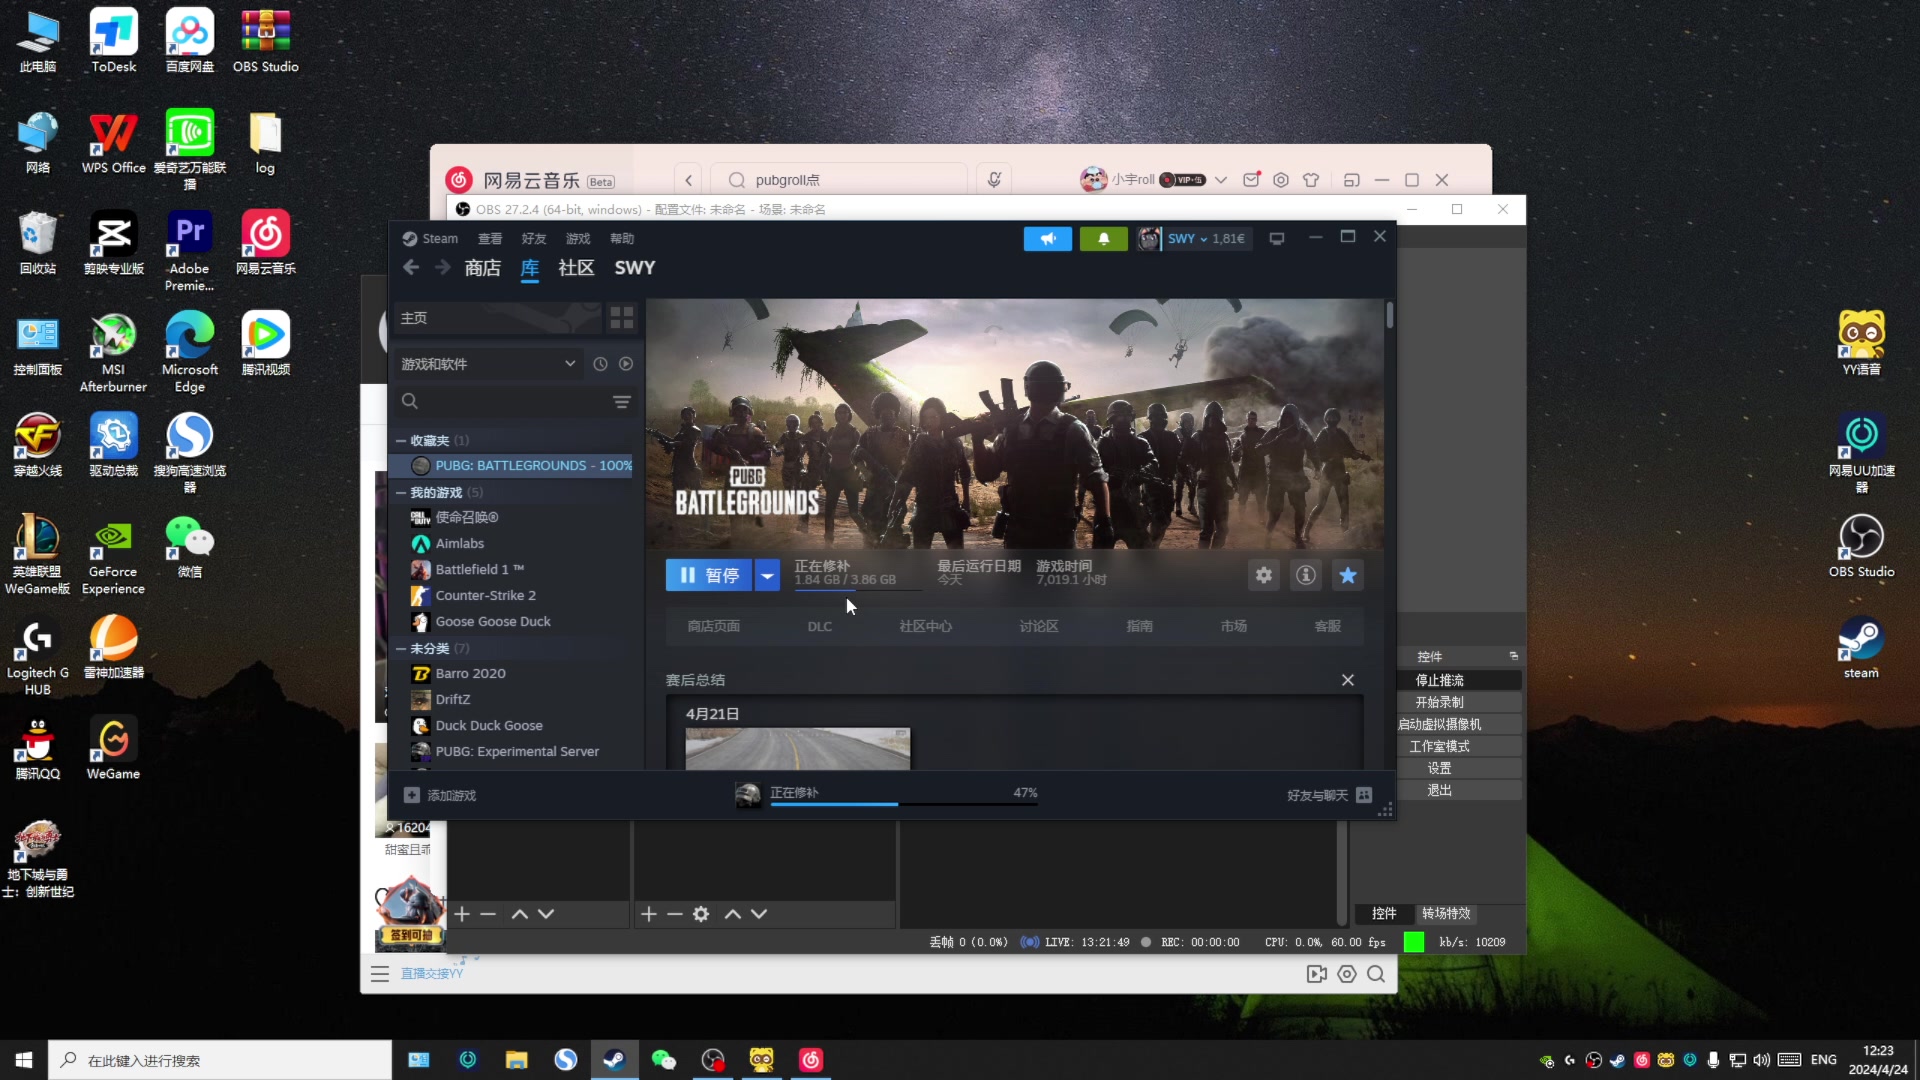Click the OBS stop streaming icon
This screenshot has height=1080, width=1920.
tap(1439, 679)
